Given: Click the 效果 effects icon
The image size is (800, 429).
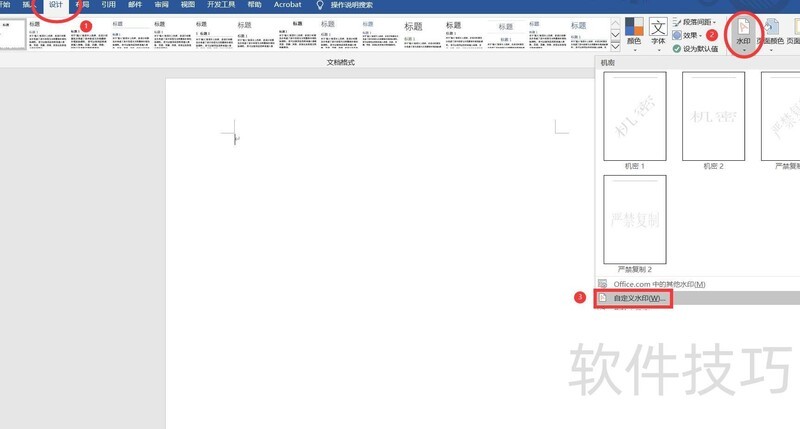Looking at the screenshot, I should click(677, 35).
